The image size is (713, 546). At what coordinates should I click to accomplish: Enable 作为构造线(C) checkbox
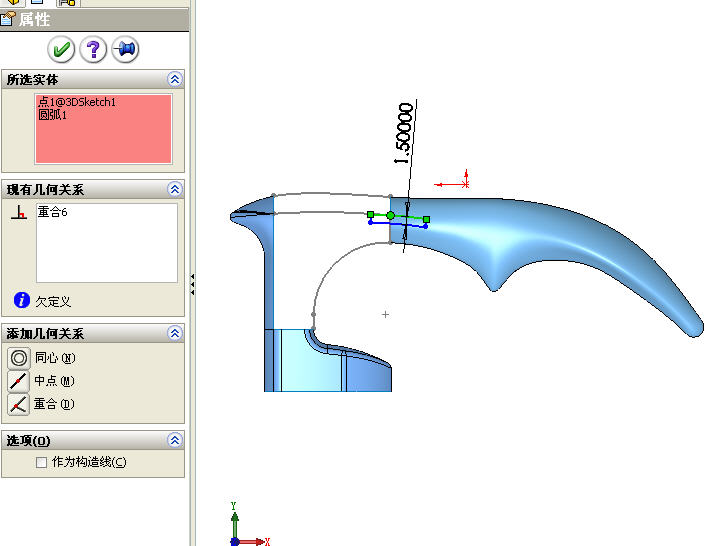coord(41,462)
